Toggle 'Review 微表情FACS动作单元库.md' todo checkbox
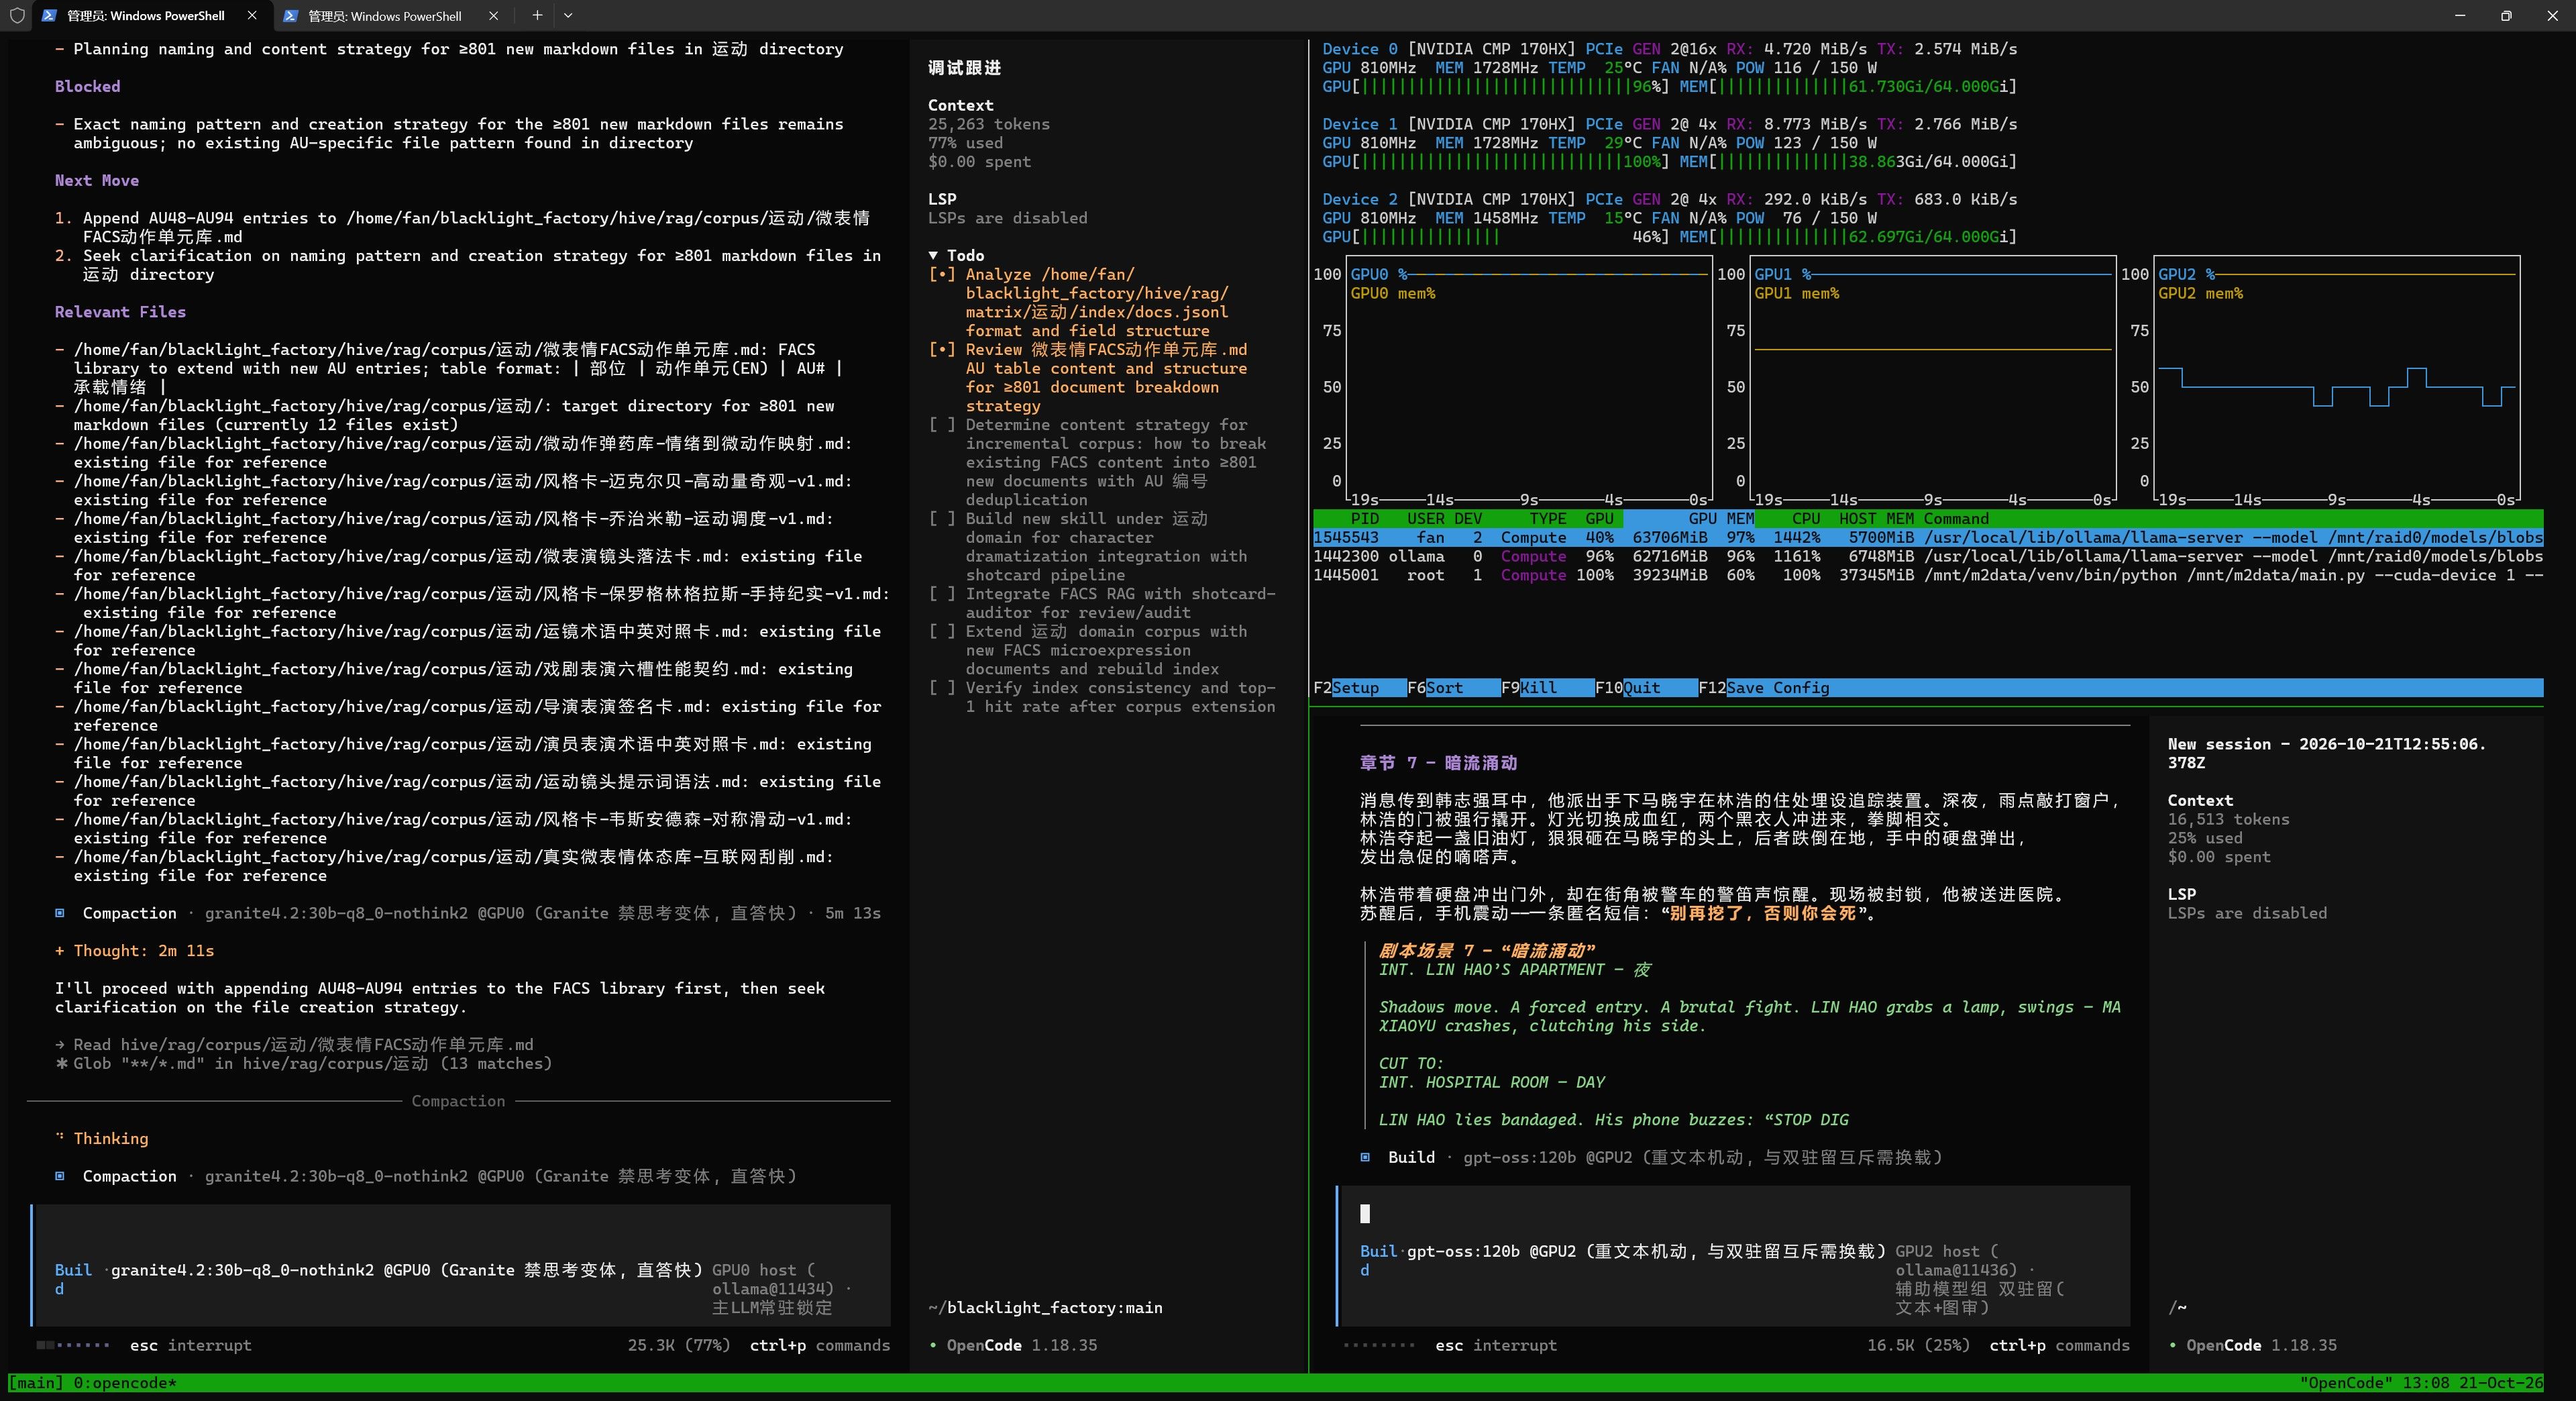The width and height of the screenshot is (2576, 1401). (942, 349)
